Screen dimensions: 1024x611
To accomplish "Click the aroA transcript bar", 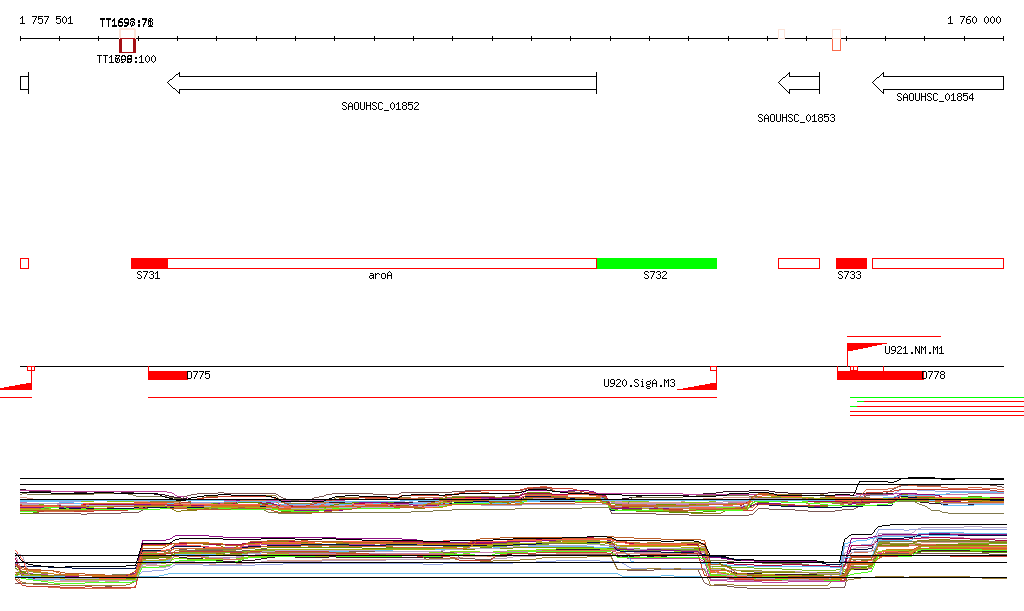I will point(381,263).
